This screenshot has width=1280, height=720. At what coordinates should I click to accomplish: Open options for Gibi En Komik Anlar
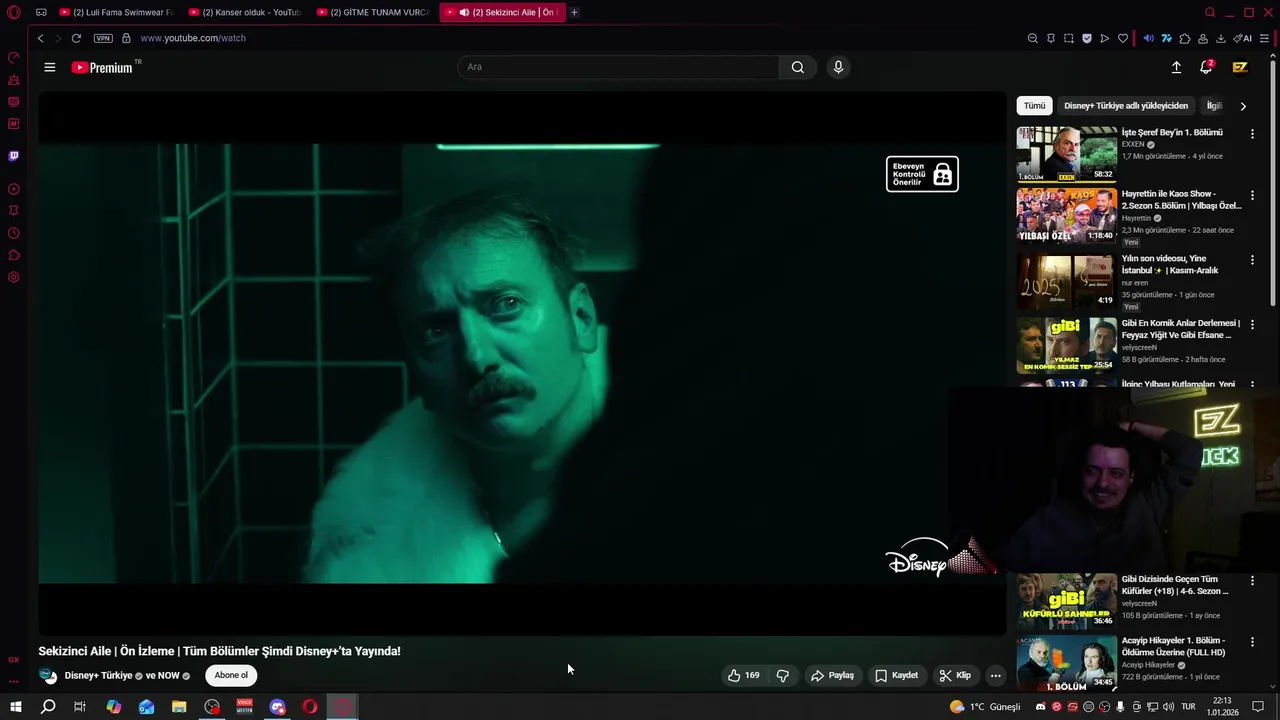(1252, 325)
